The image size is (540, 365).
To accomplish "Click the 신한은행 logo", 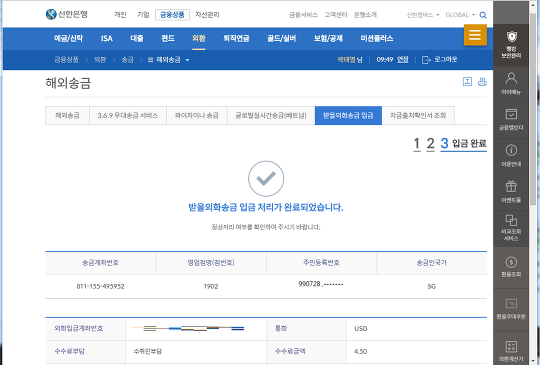I will (67, 14).
